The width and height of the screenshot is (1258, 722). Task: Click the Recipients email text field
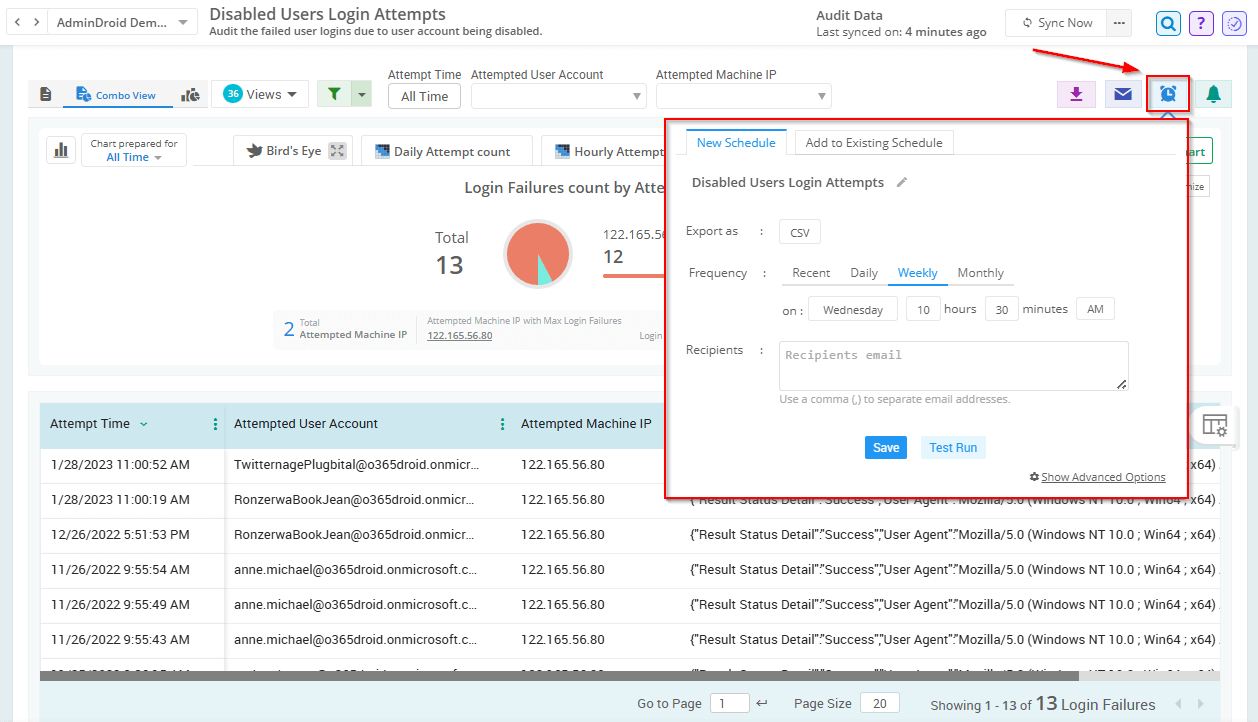[953, 365]
